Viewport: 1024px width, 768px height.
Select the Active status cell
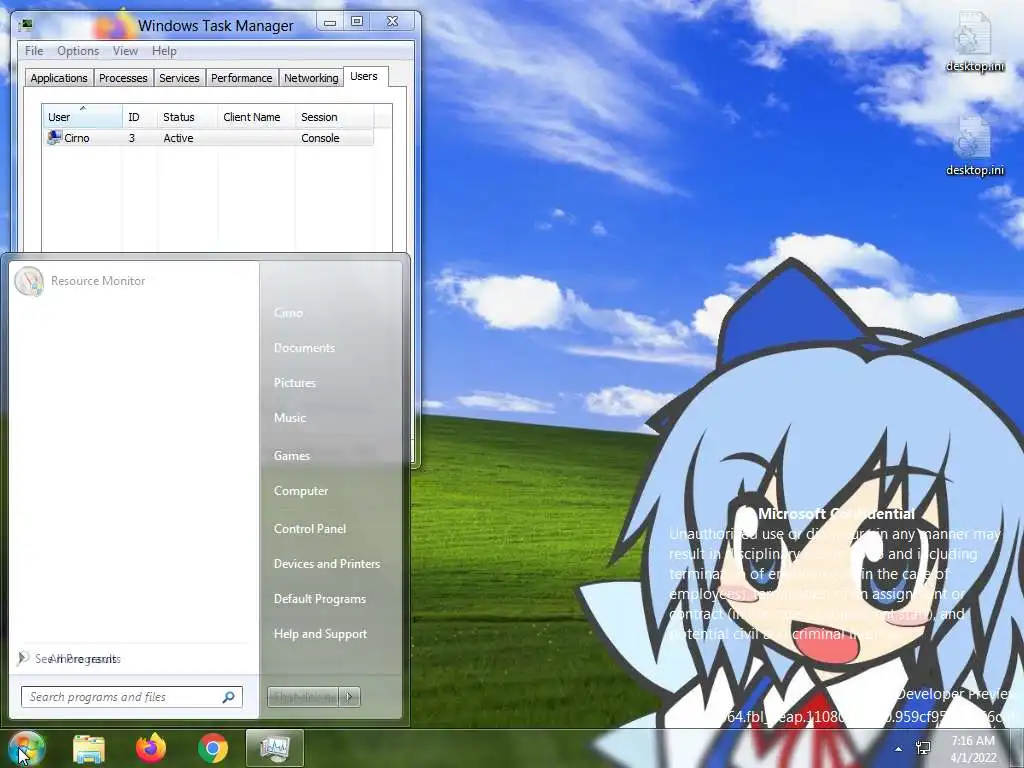pos(178,138)
